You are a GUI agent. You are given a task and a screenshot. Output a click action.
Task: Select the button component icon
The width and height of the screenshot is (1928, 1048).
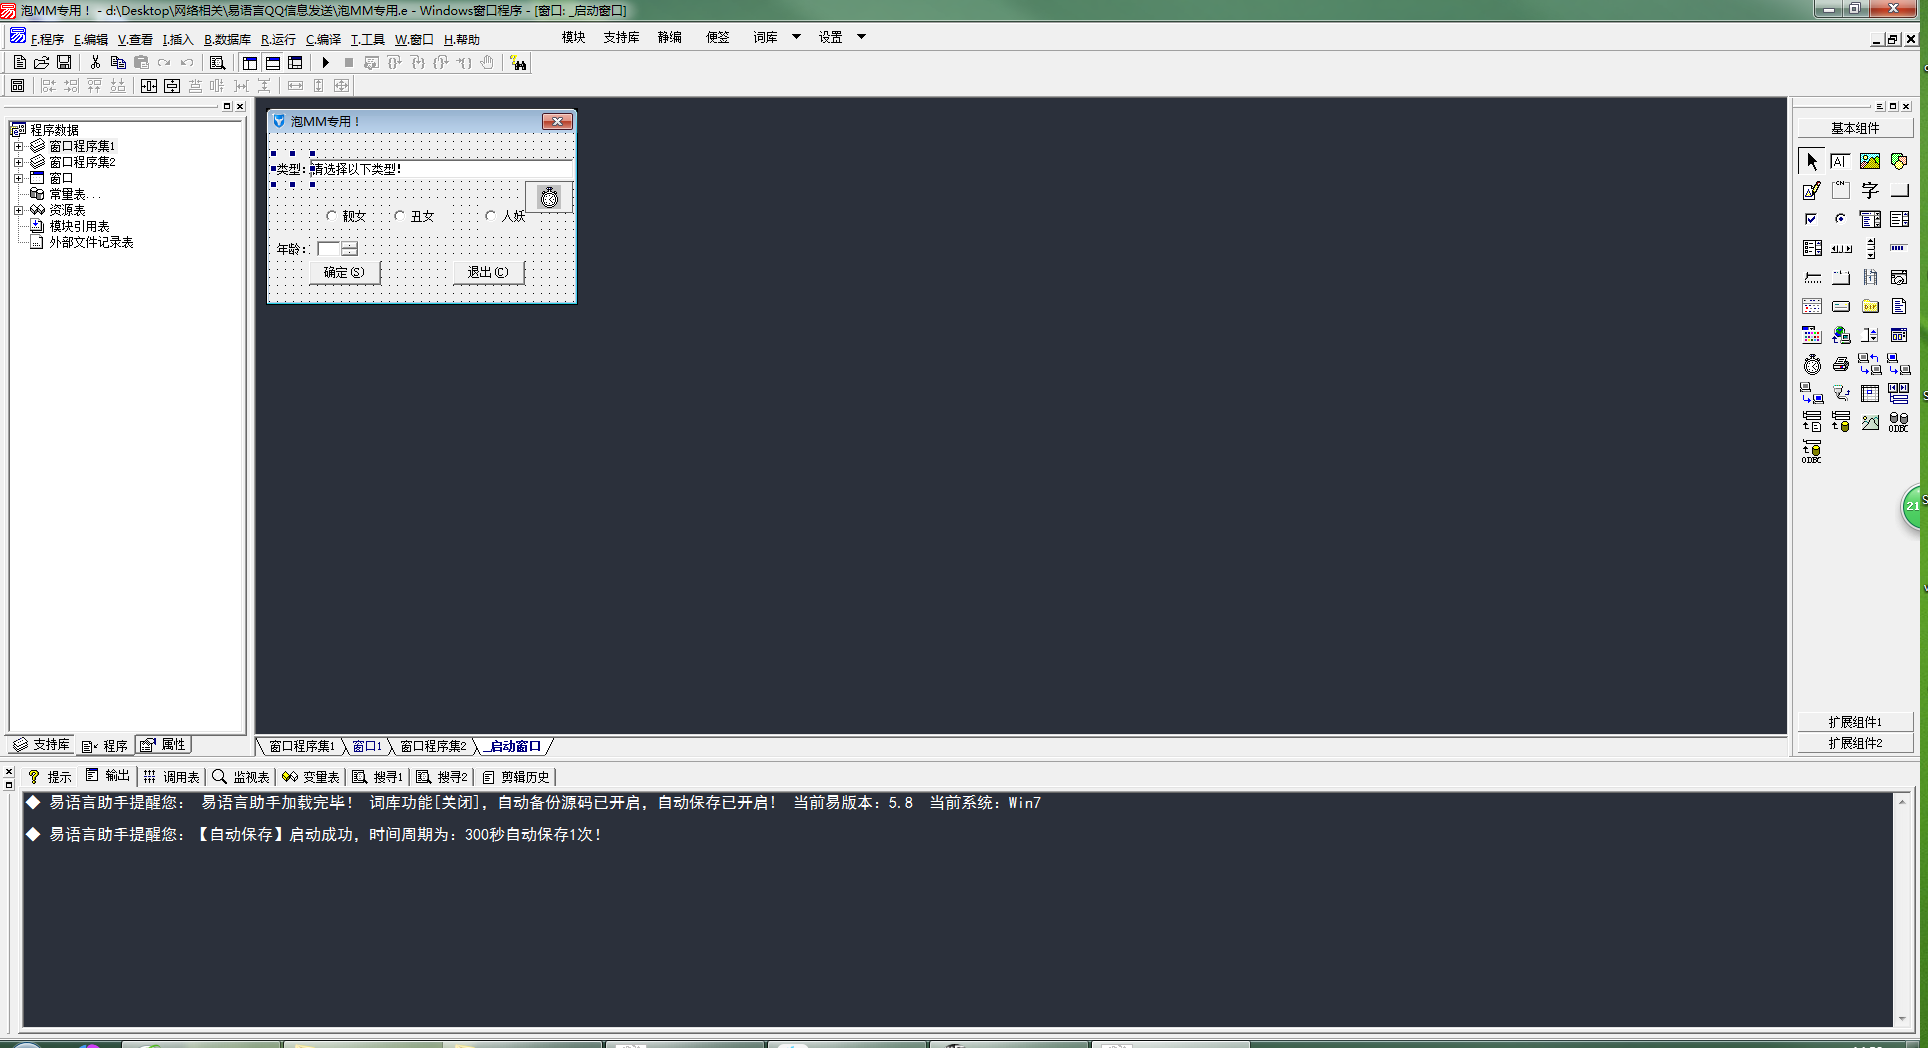pos(1898,190)
